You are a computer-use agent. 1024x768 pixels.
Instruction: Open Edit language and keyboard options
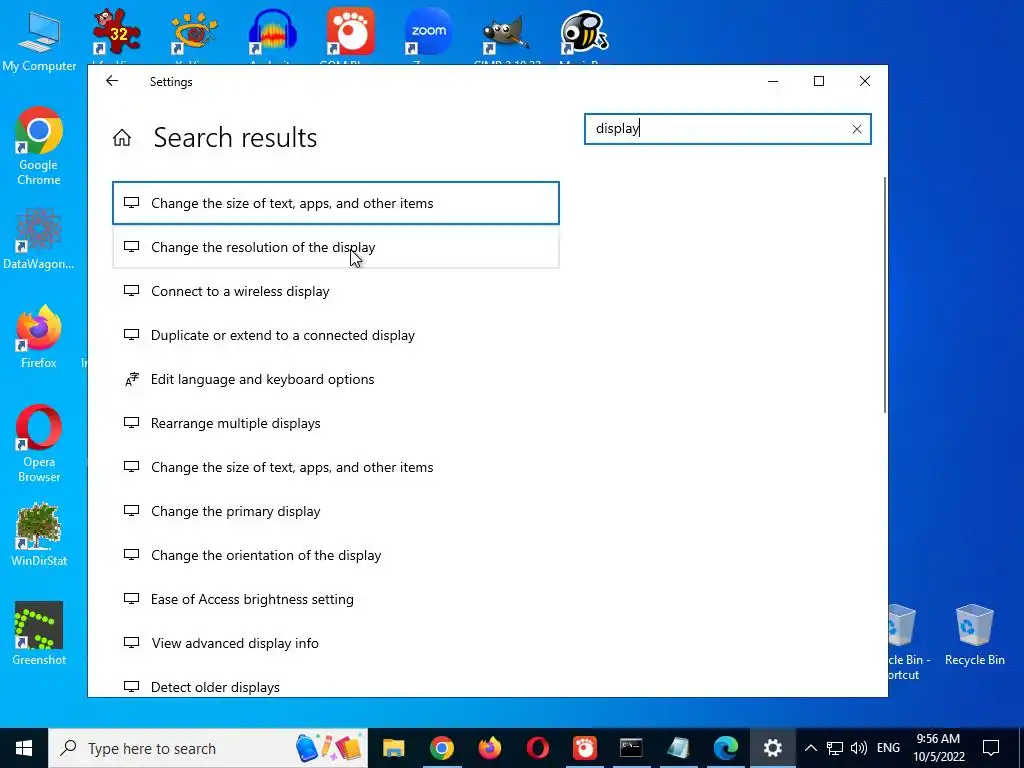(x=336, y=379)
